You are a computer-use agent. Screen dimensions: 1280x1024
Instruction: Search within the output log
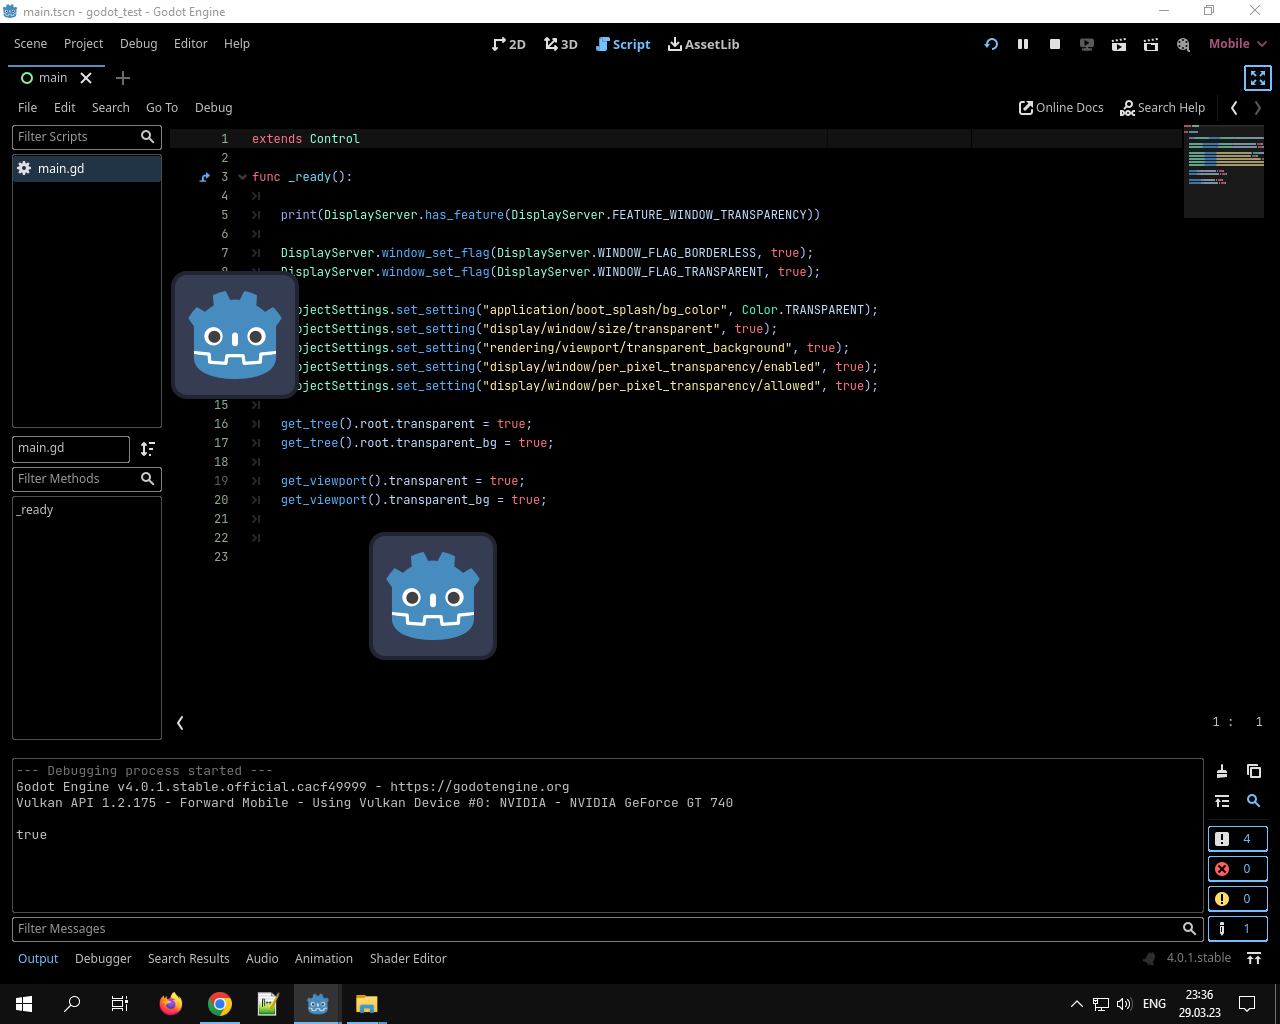tap(1254, 801)
